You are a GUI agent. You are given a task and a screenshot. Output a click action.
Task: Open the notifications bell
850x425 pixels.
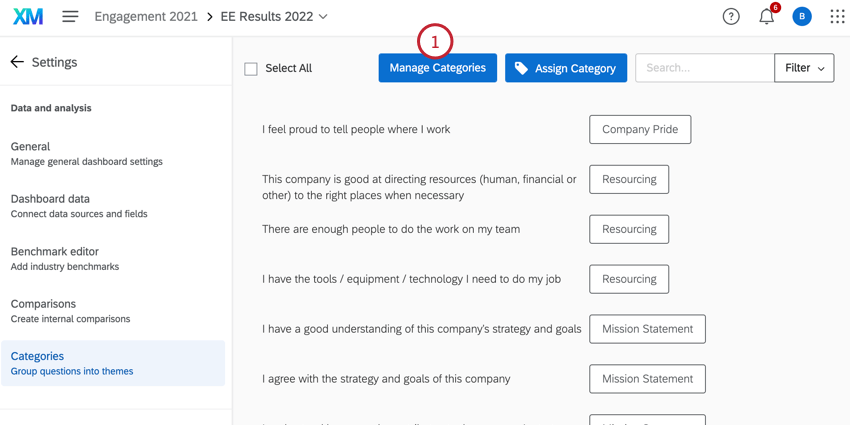point(766,17)
